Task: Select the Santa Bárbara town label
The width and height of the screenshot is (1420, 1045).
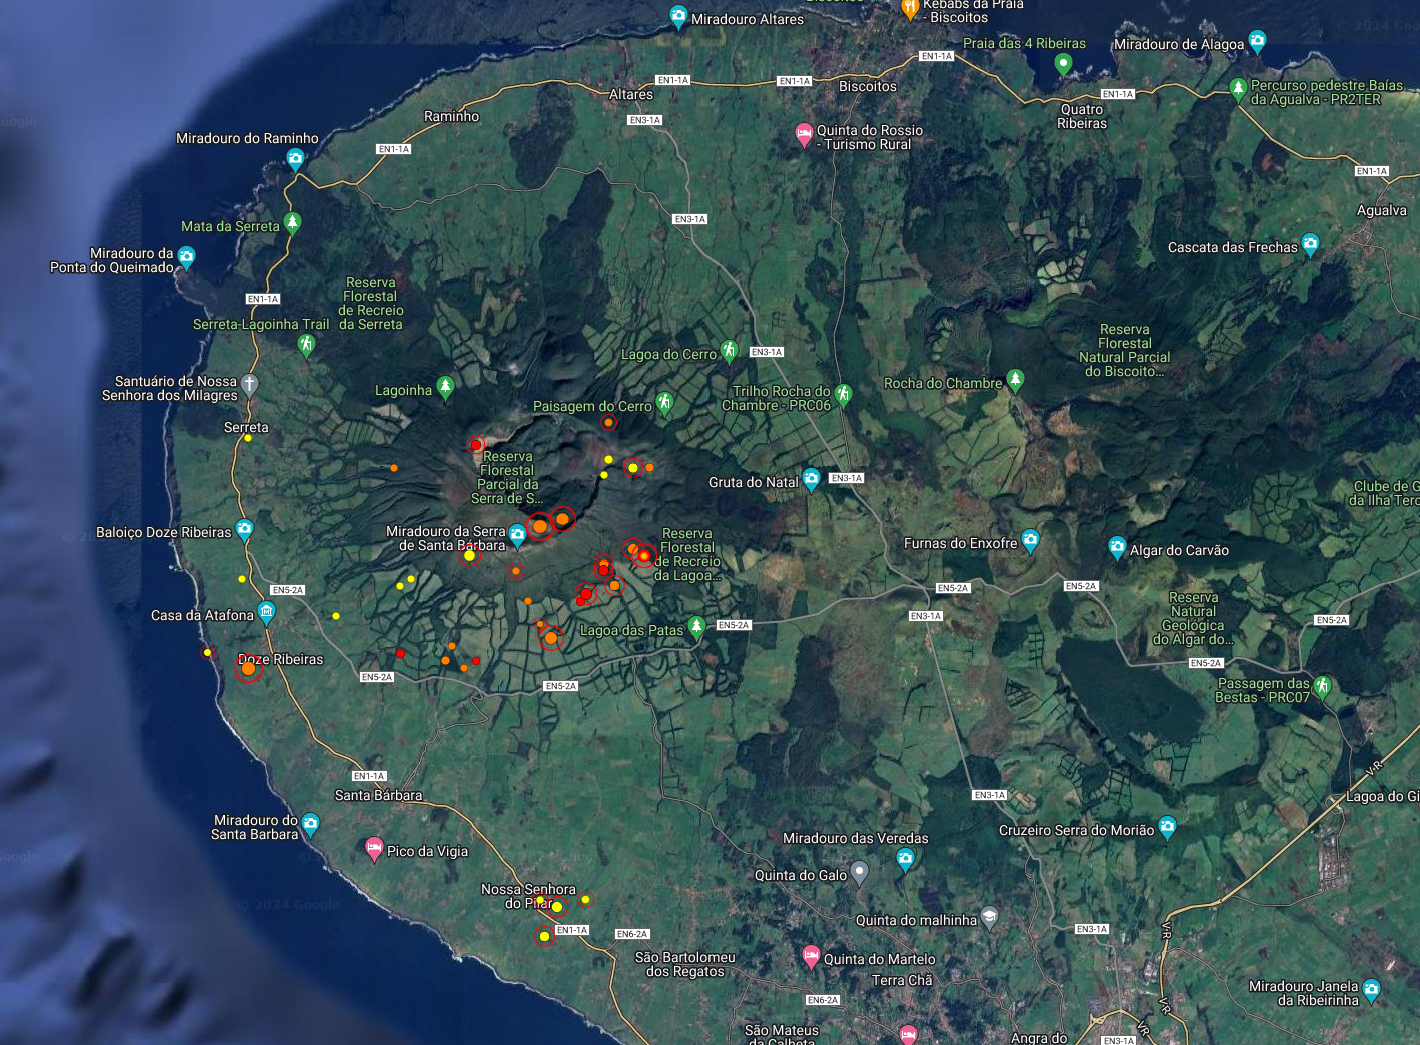Action: pyautogui.click(x=378, y=795)
